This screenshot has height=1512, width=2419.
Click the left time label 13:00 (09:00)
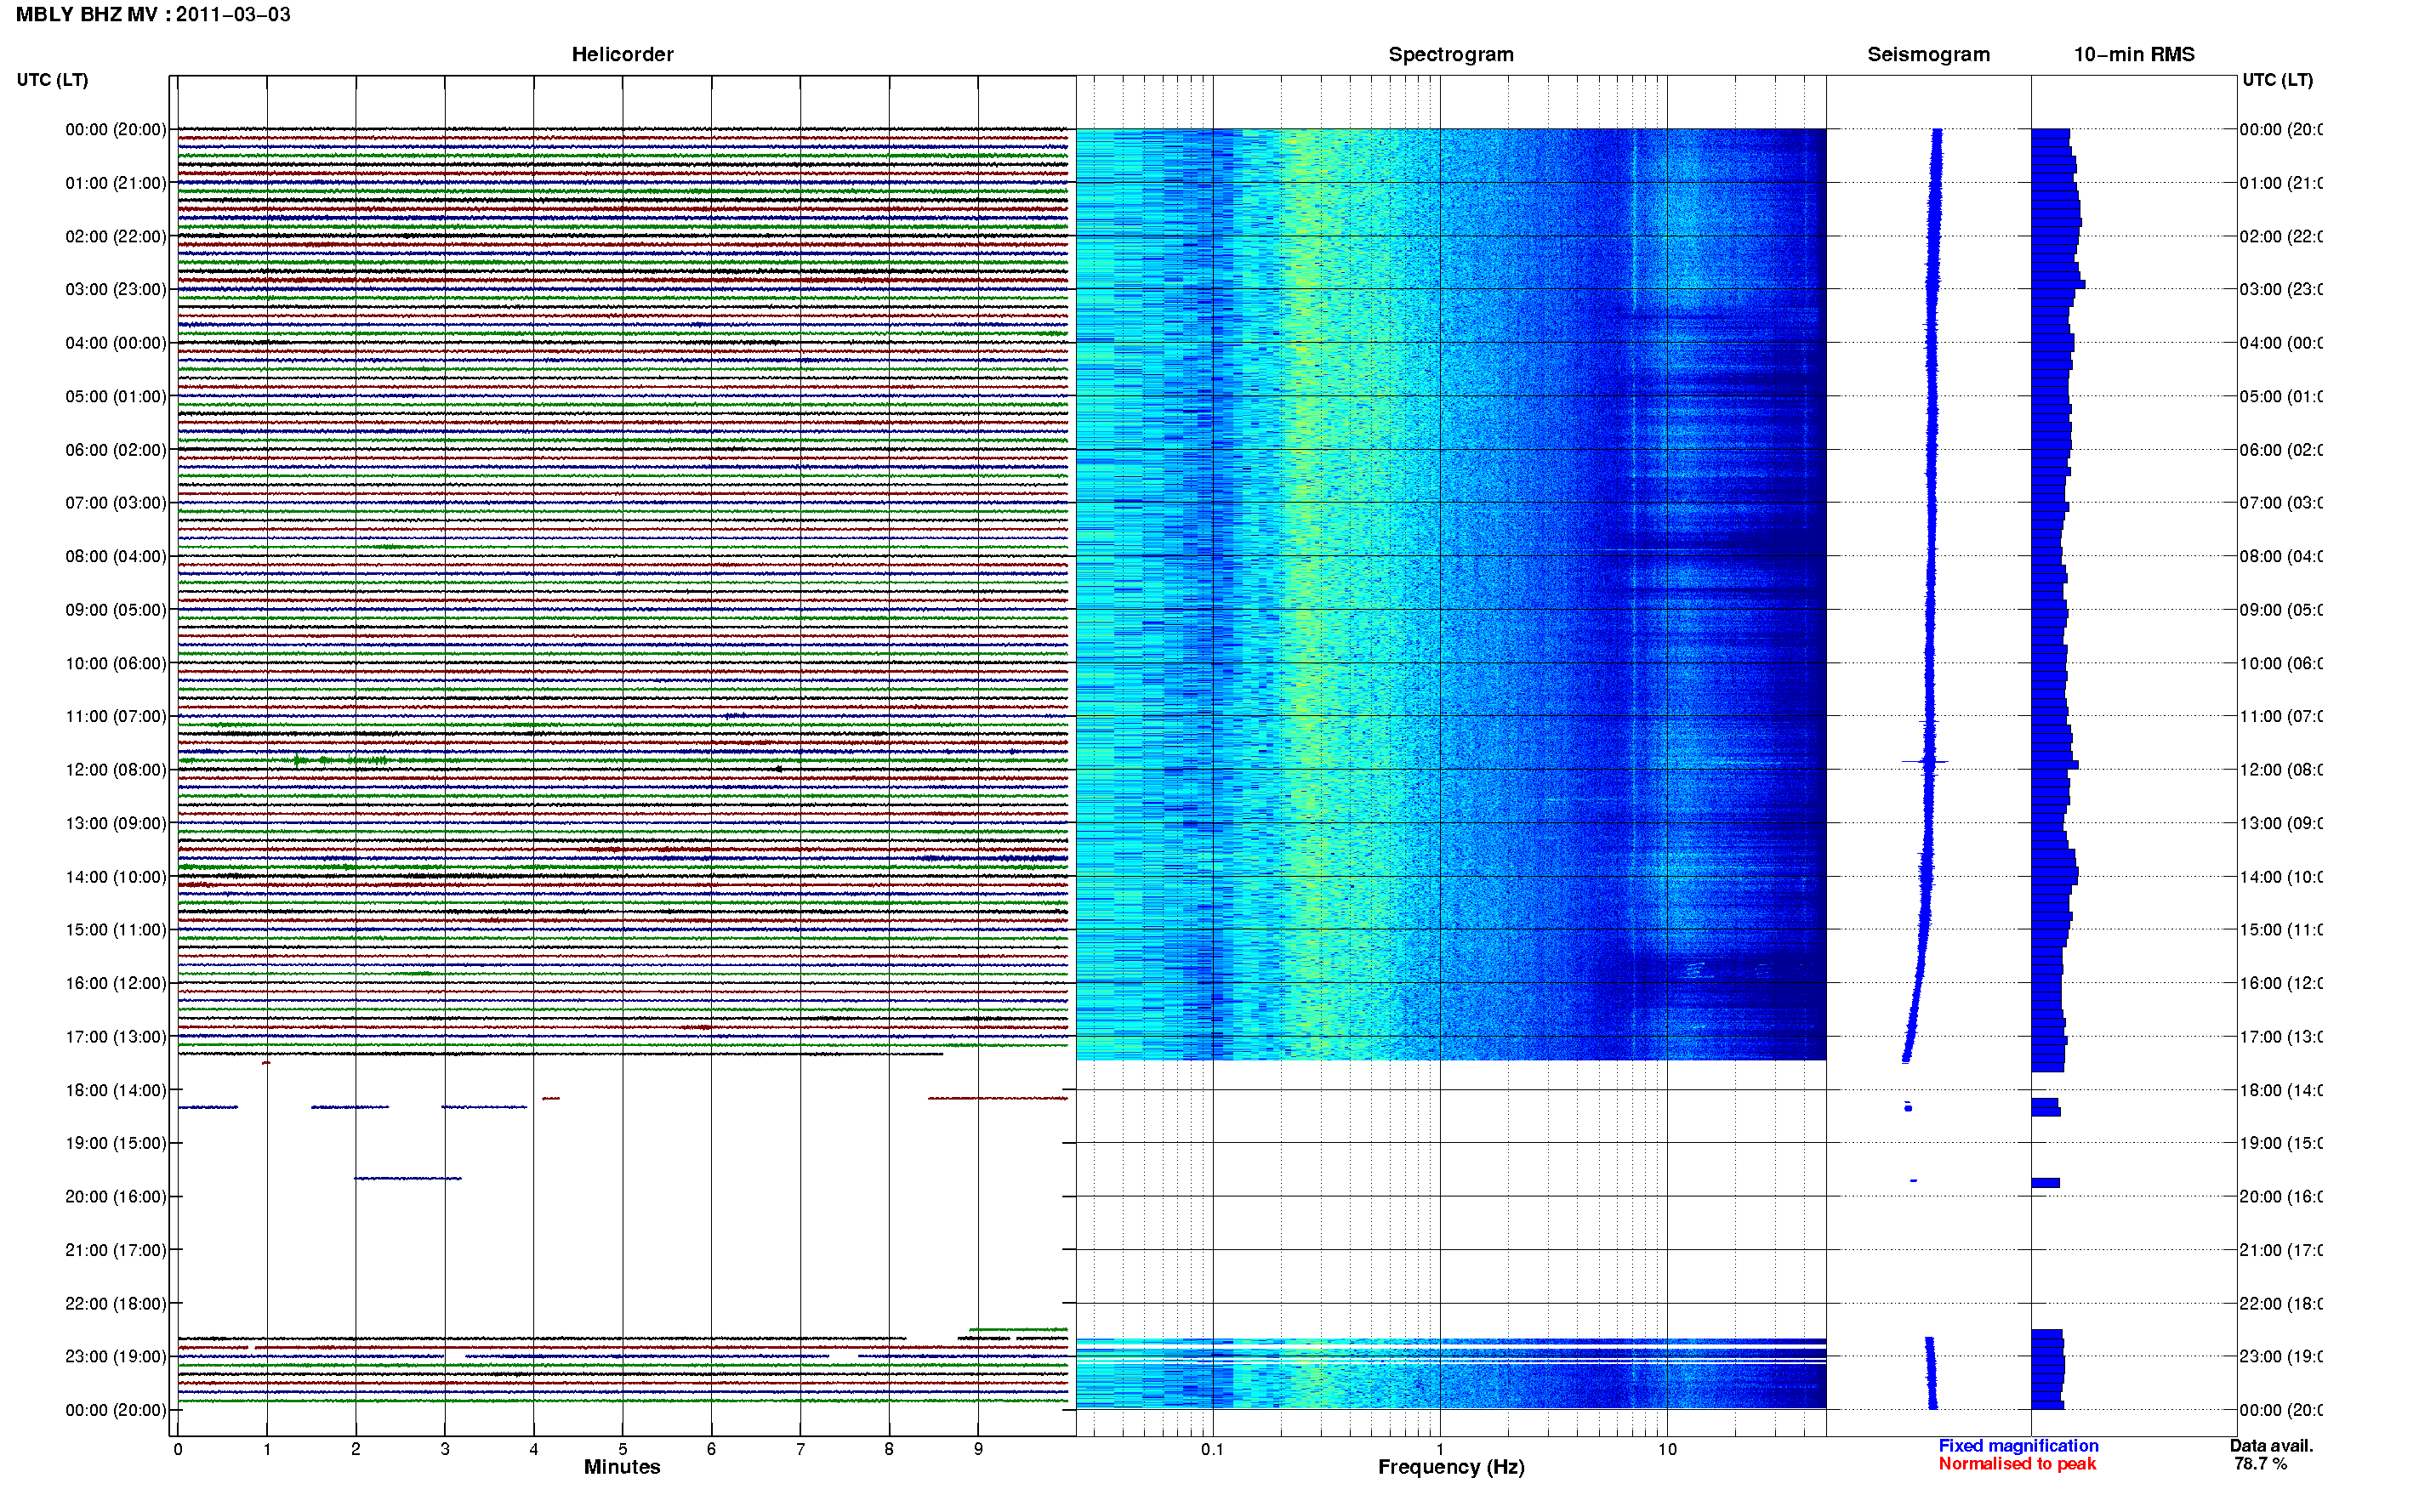coord(116,823)
